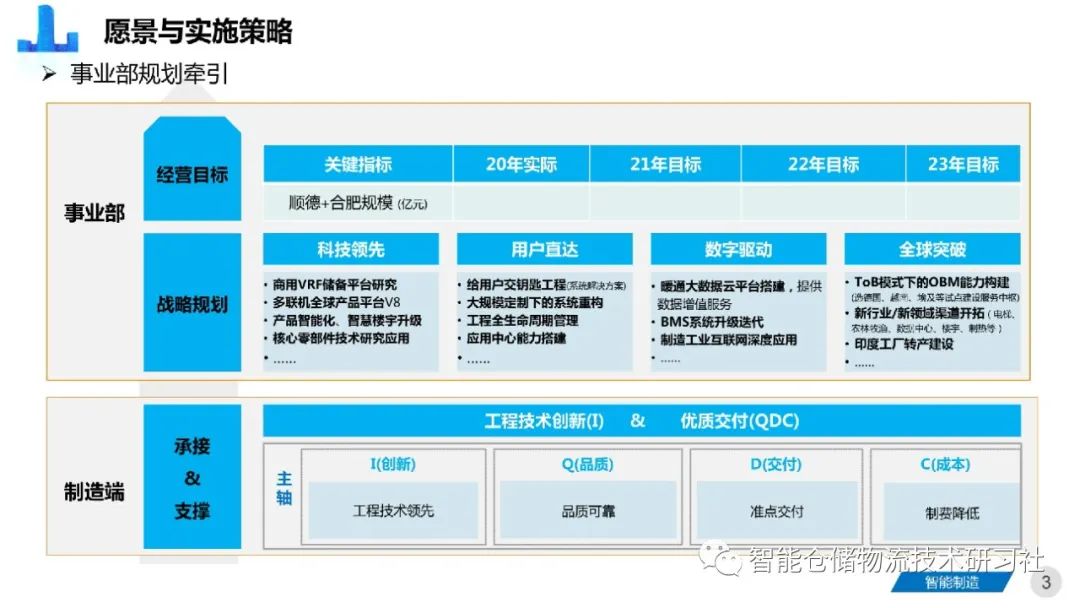Select the line 工程全生命周期管理
Screen dimensions: 1080x608
tap(522, 320)
